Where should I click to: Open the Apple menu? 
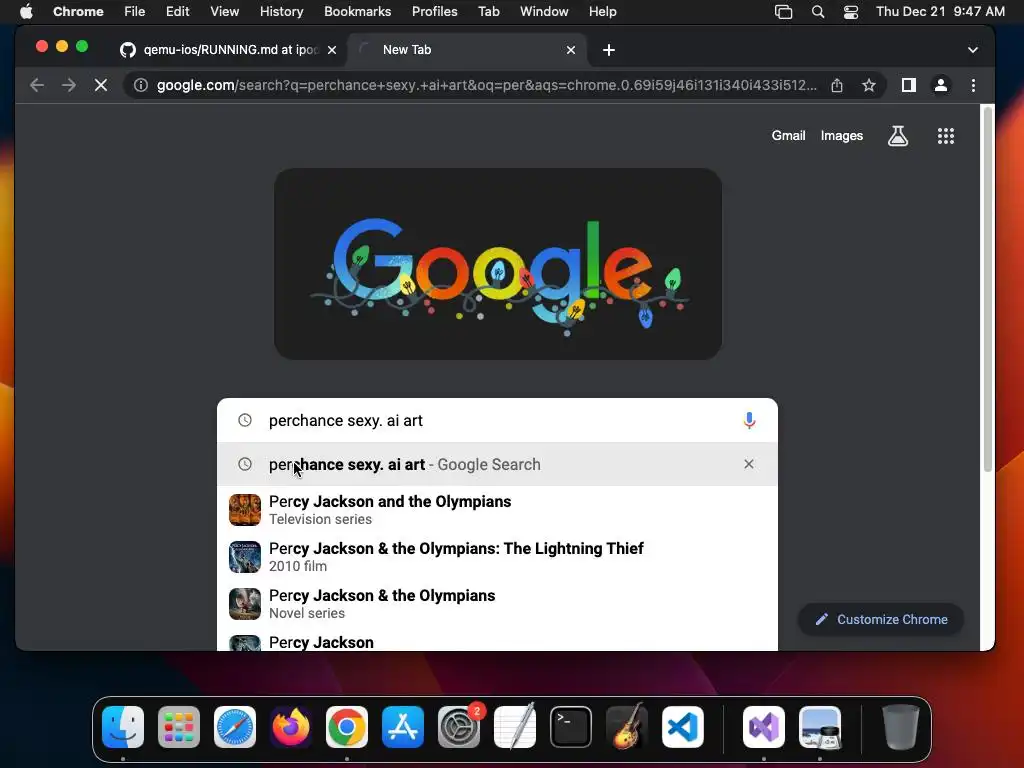point(26,11)
